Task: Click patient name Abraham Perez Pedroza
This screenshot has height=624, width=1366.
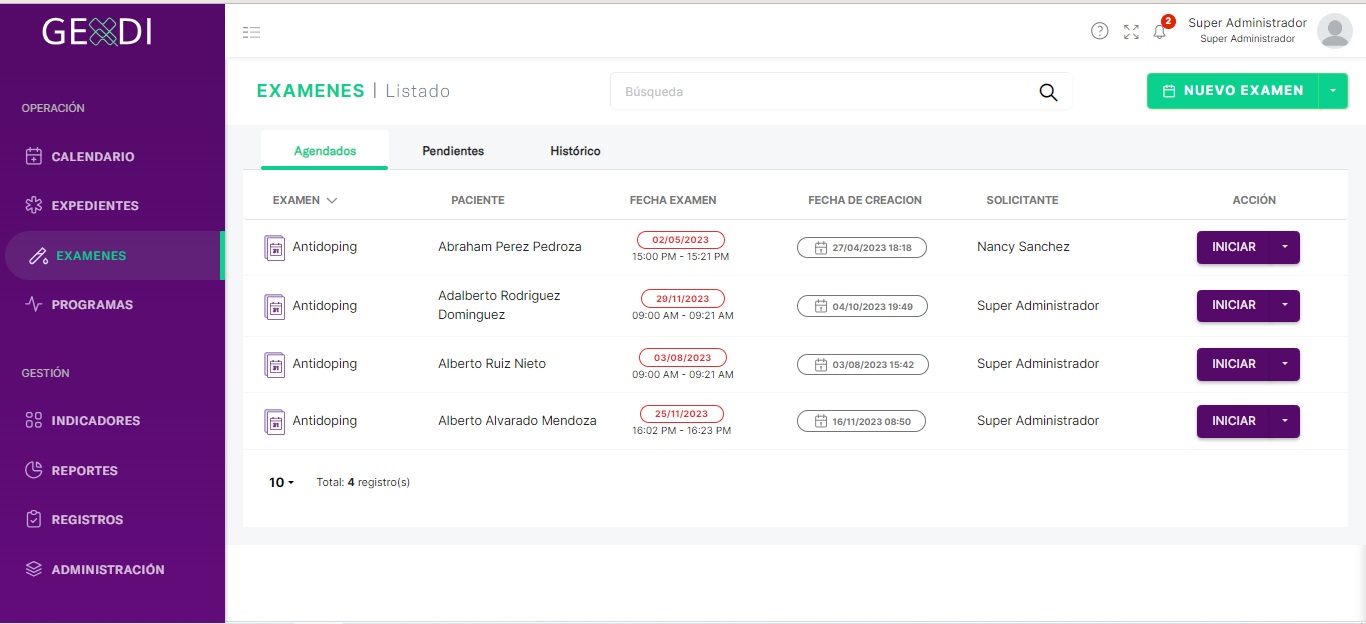Action: tap(510, 247)
